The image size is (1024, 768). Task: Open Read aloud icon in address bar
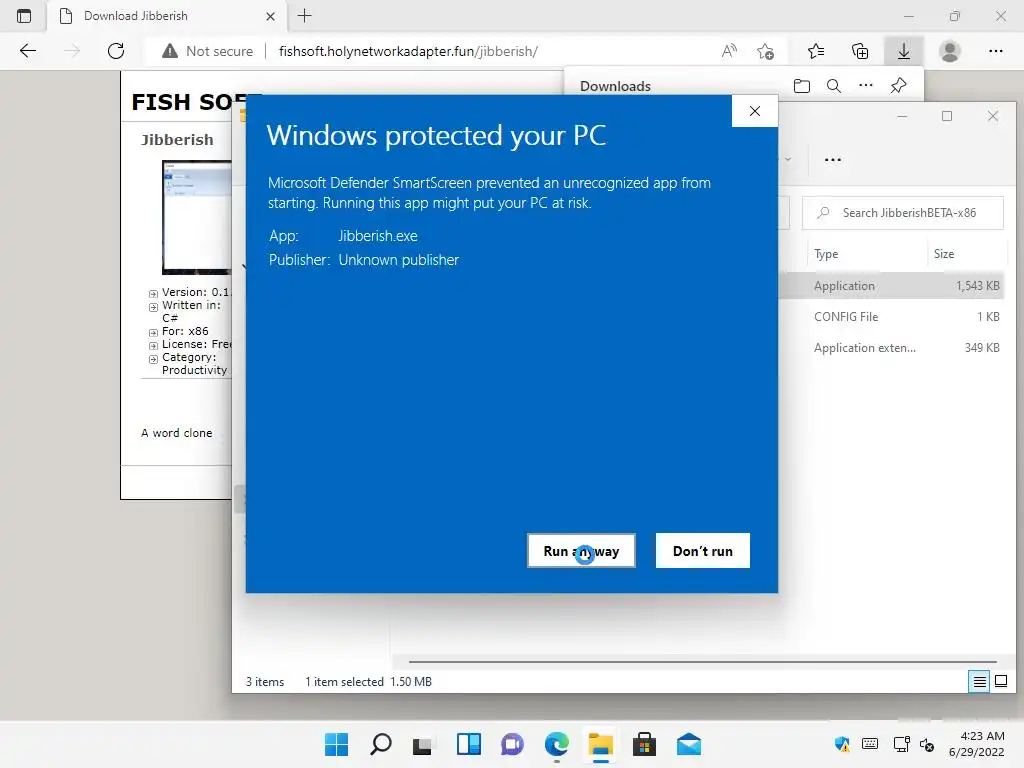[729, 51]
